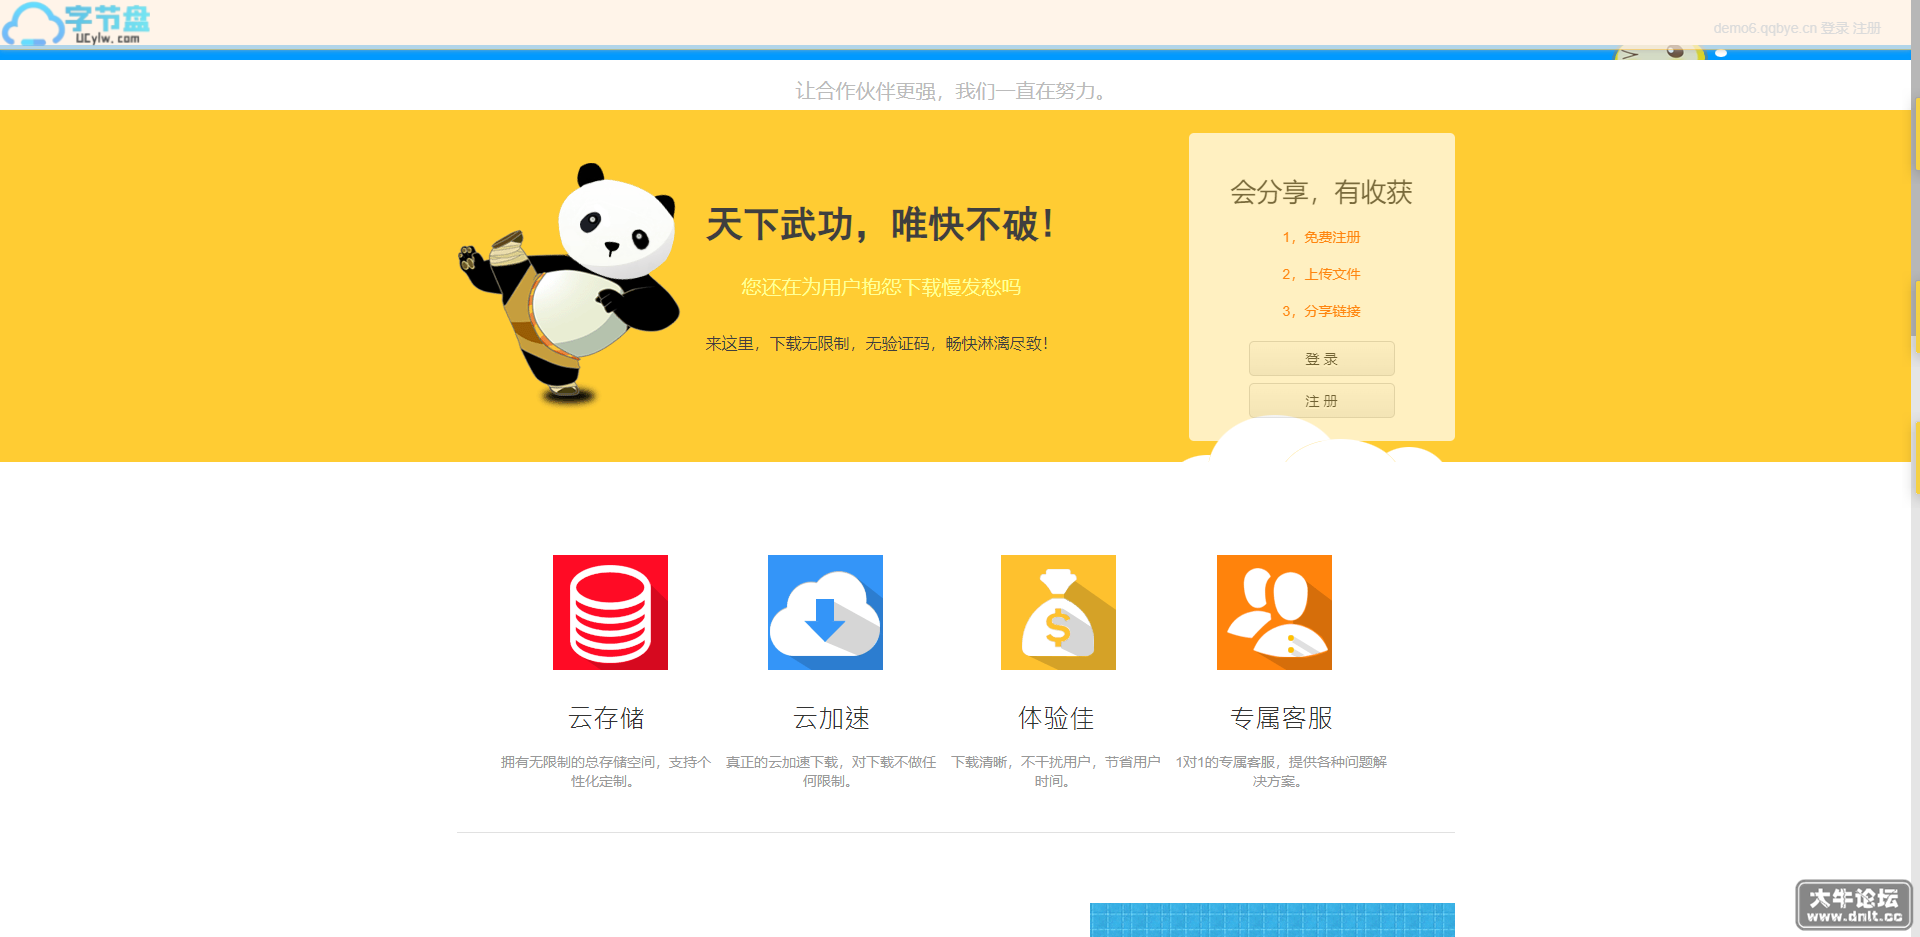
Task: Select the red 云存储 database icon
Action: tap(610, 612)
